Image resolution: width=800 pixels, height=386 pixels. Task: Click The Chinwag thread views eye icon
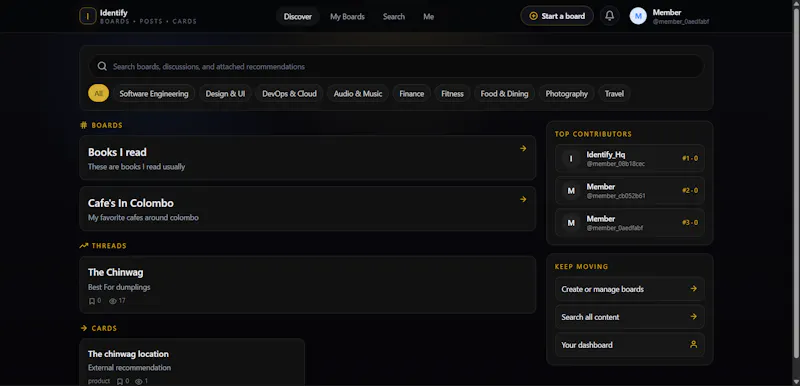pyautogui.click(x=113, y=301)
